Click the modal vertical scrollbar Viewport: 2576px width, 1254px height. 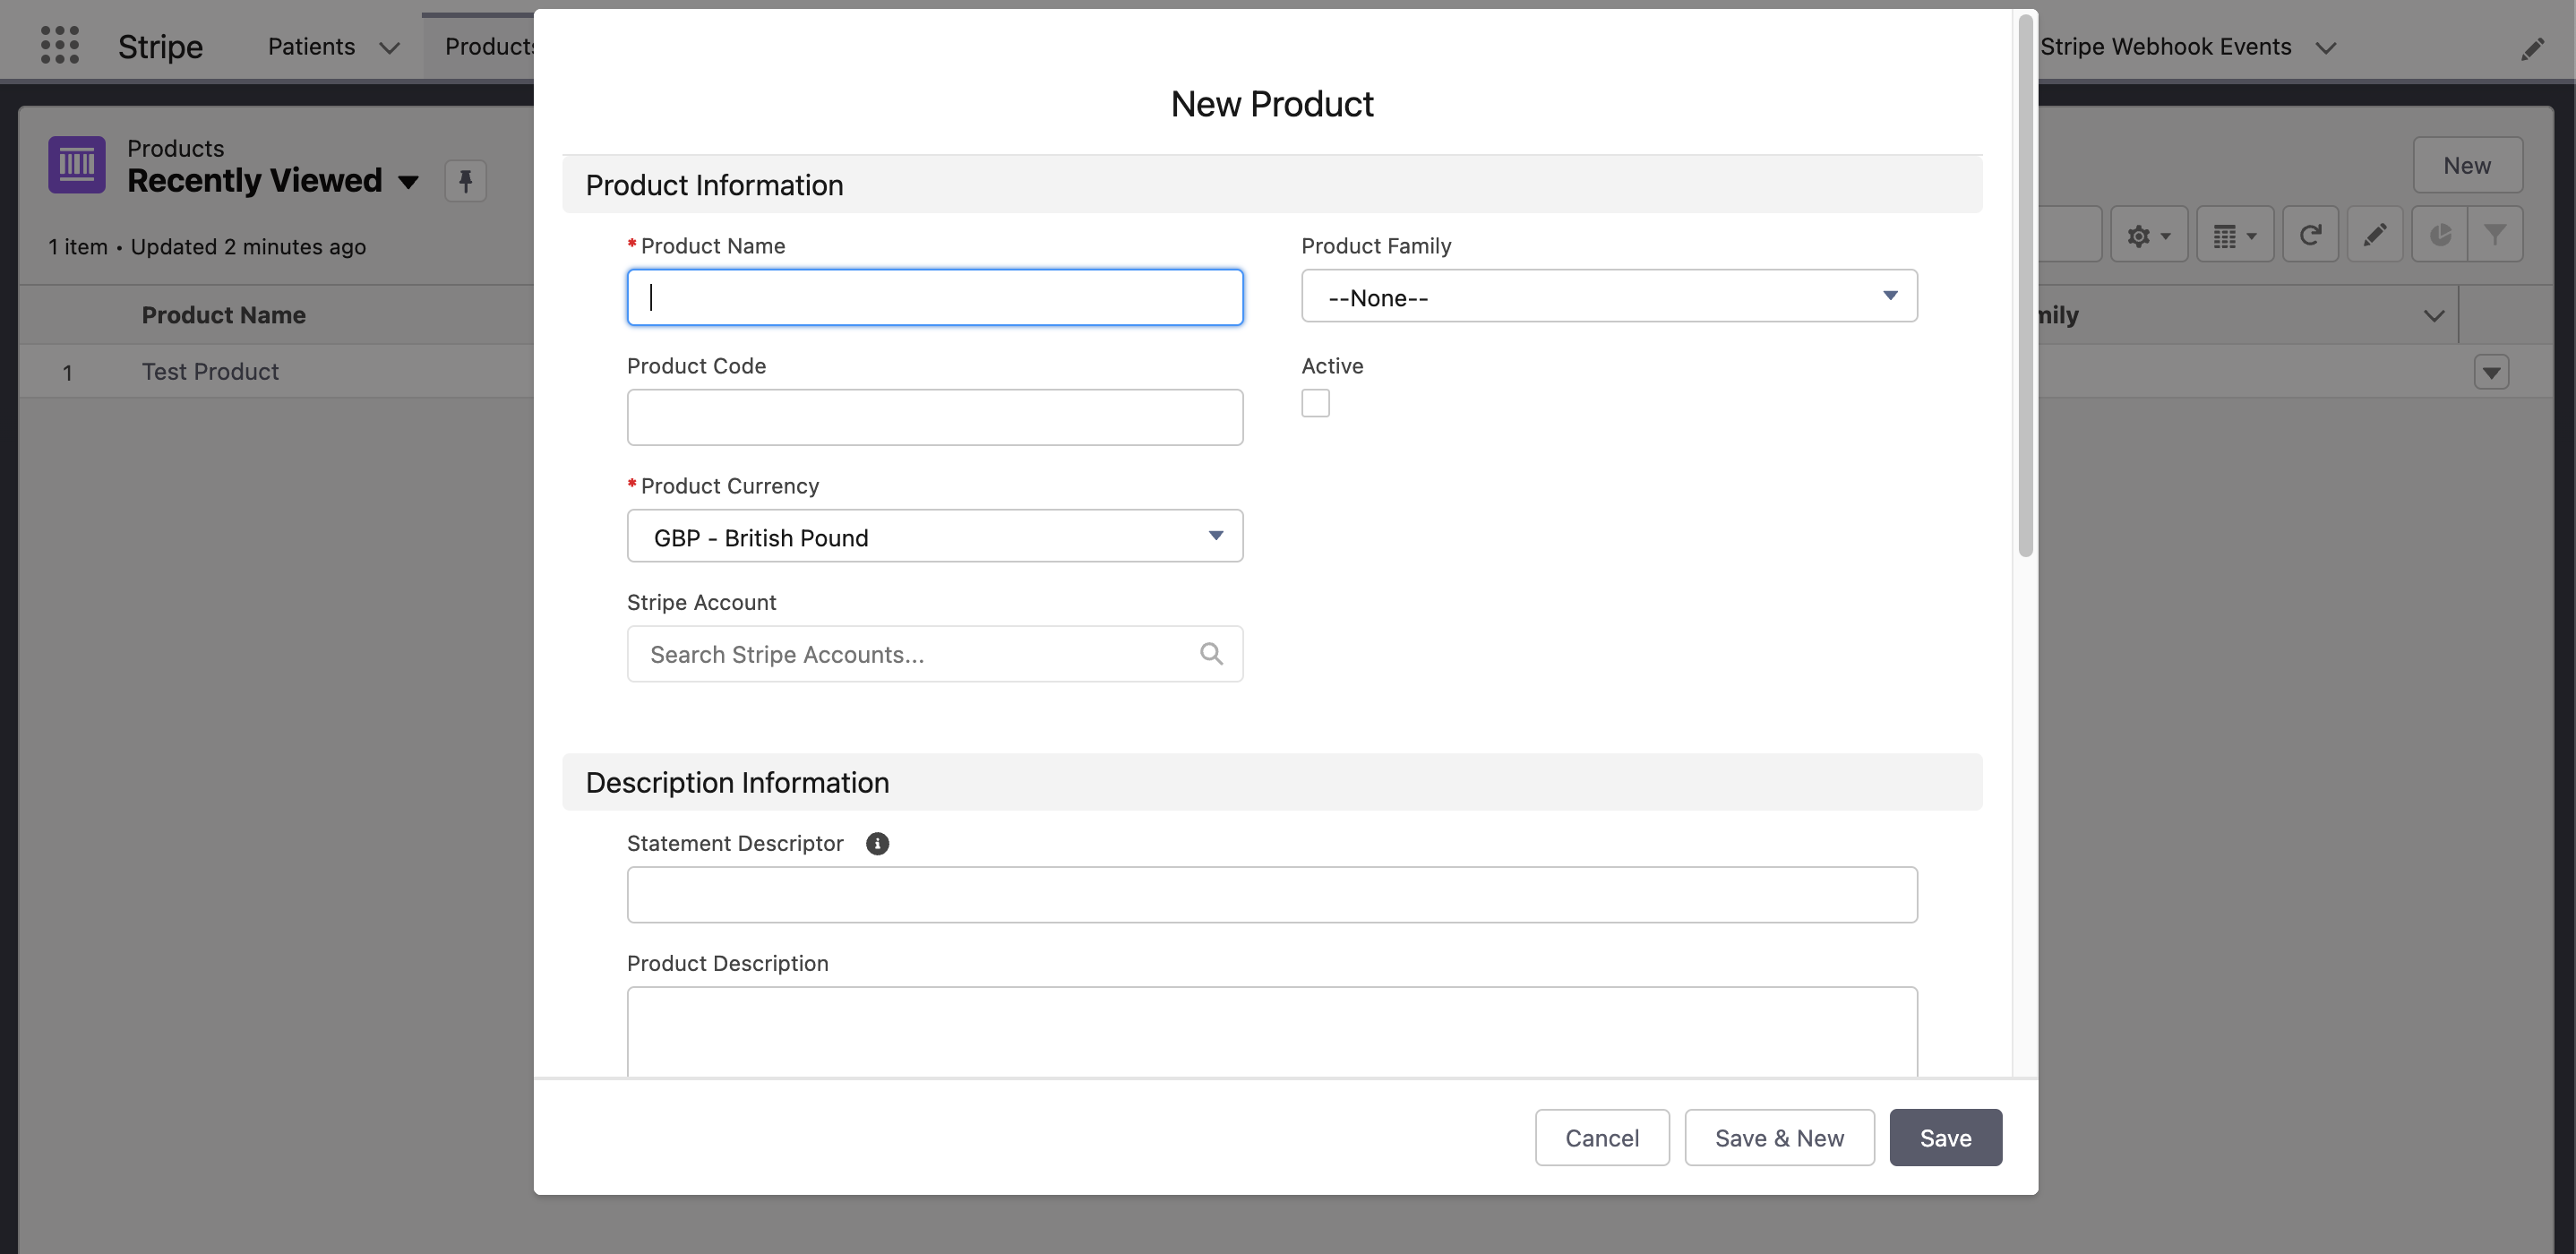coord(2025,285)
